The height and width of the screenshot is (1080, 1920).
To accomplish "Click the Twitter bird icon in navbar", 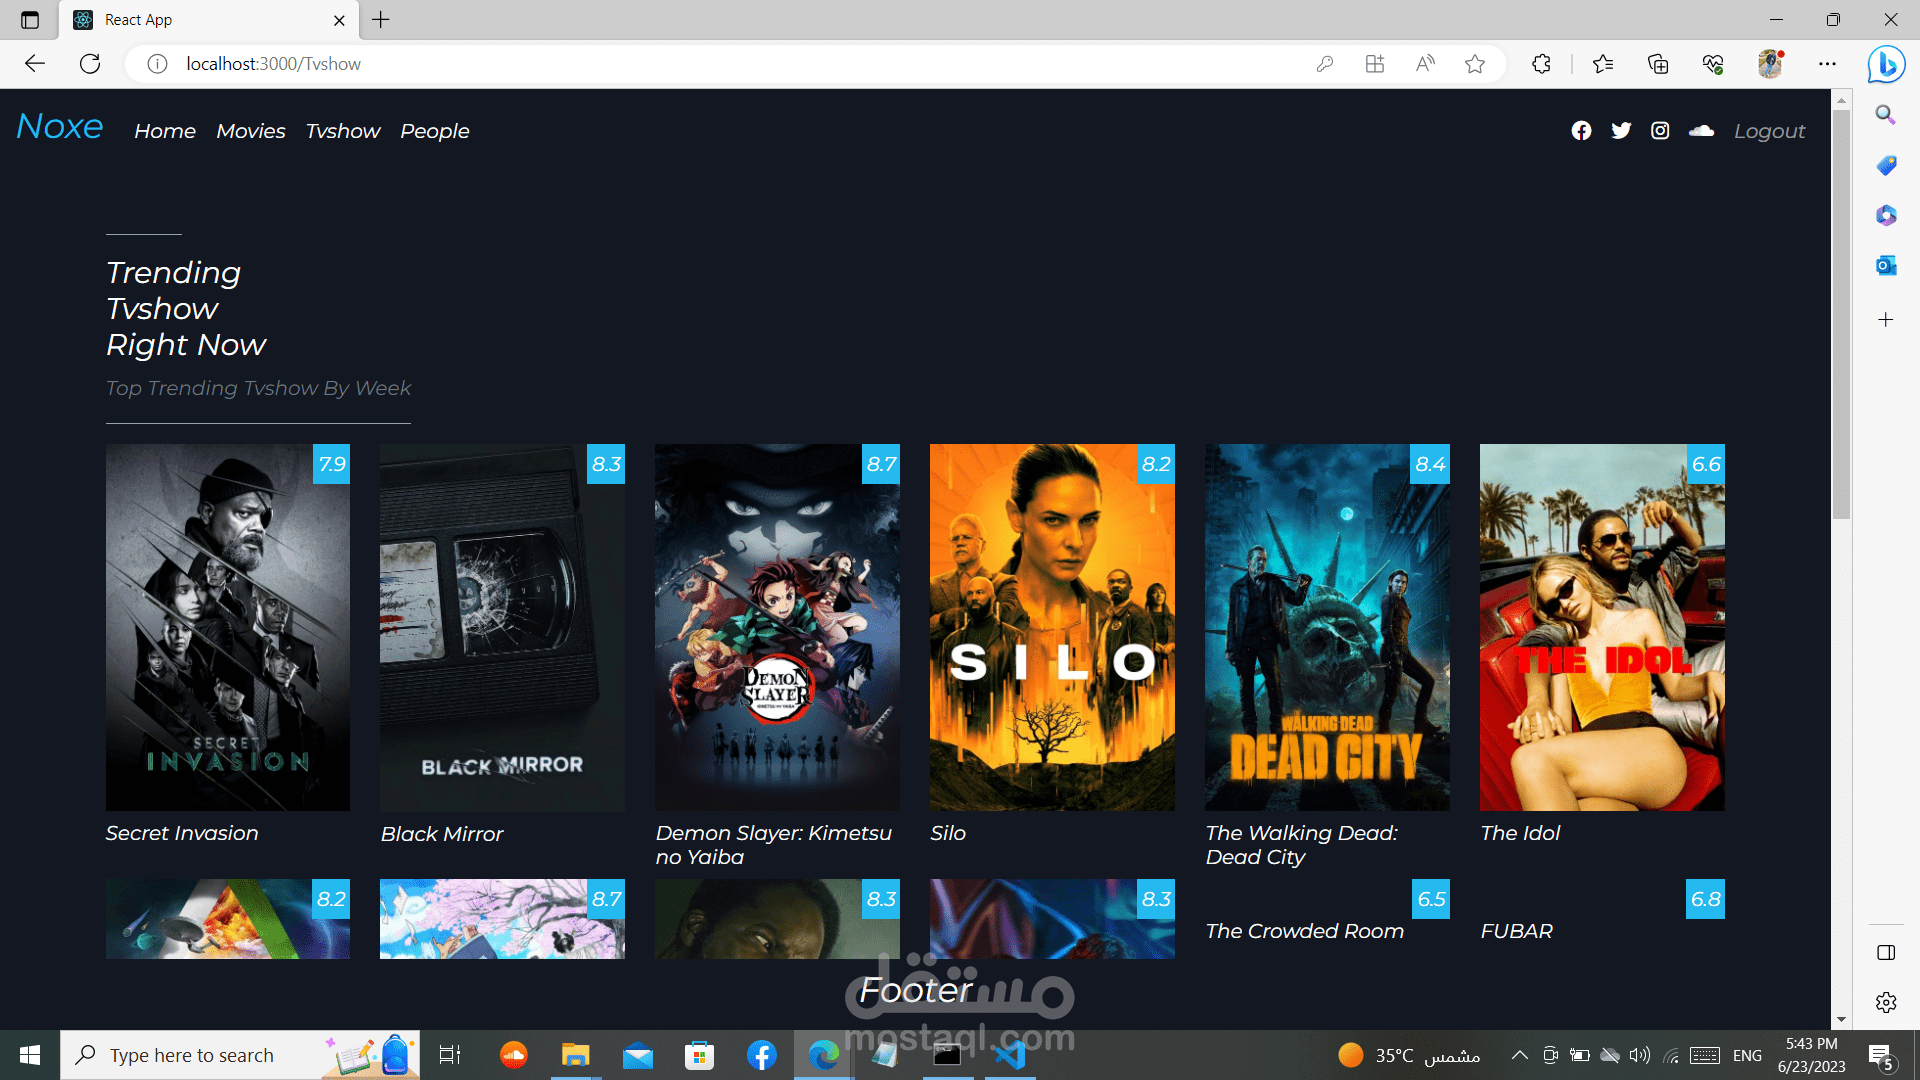I will [1621, 131].
